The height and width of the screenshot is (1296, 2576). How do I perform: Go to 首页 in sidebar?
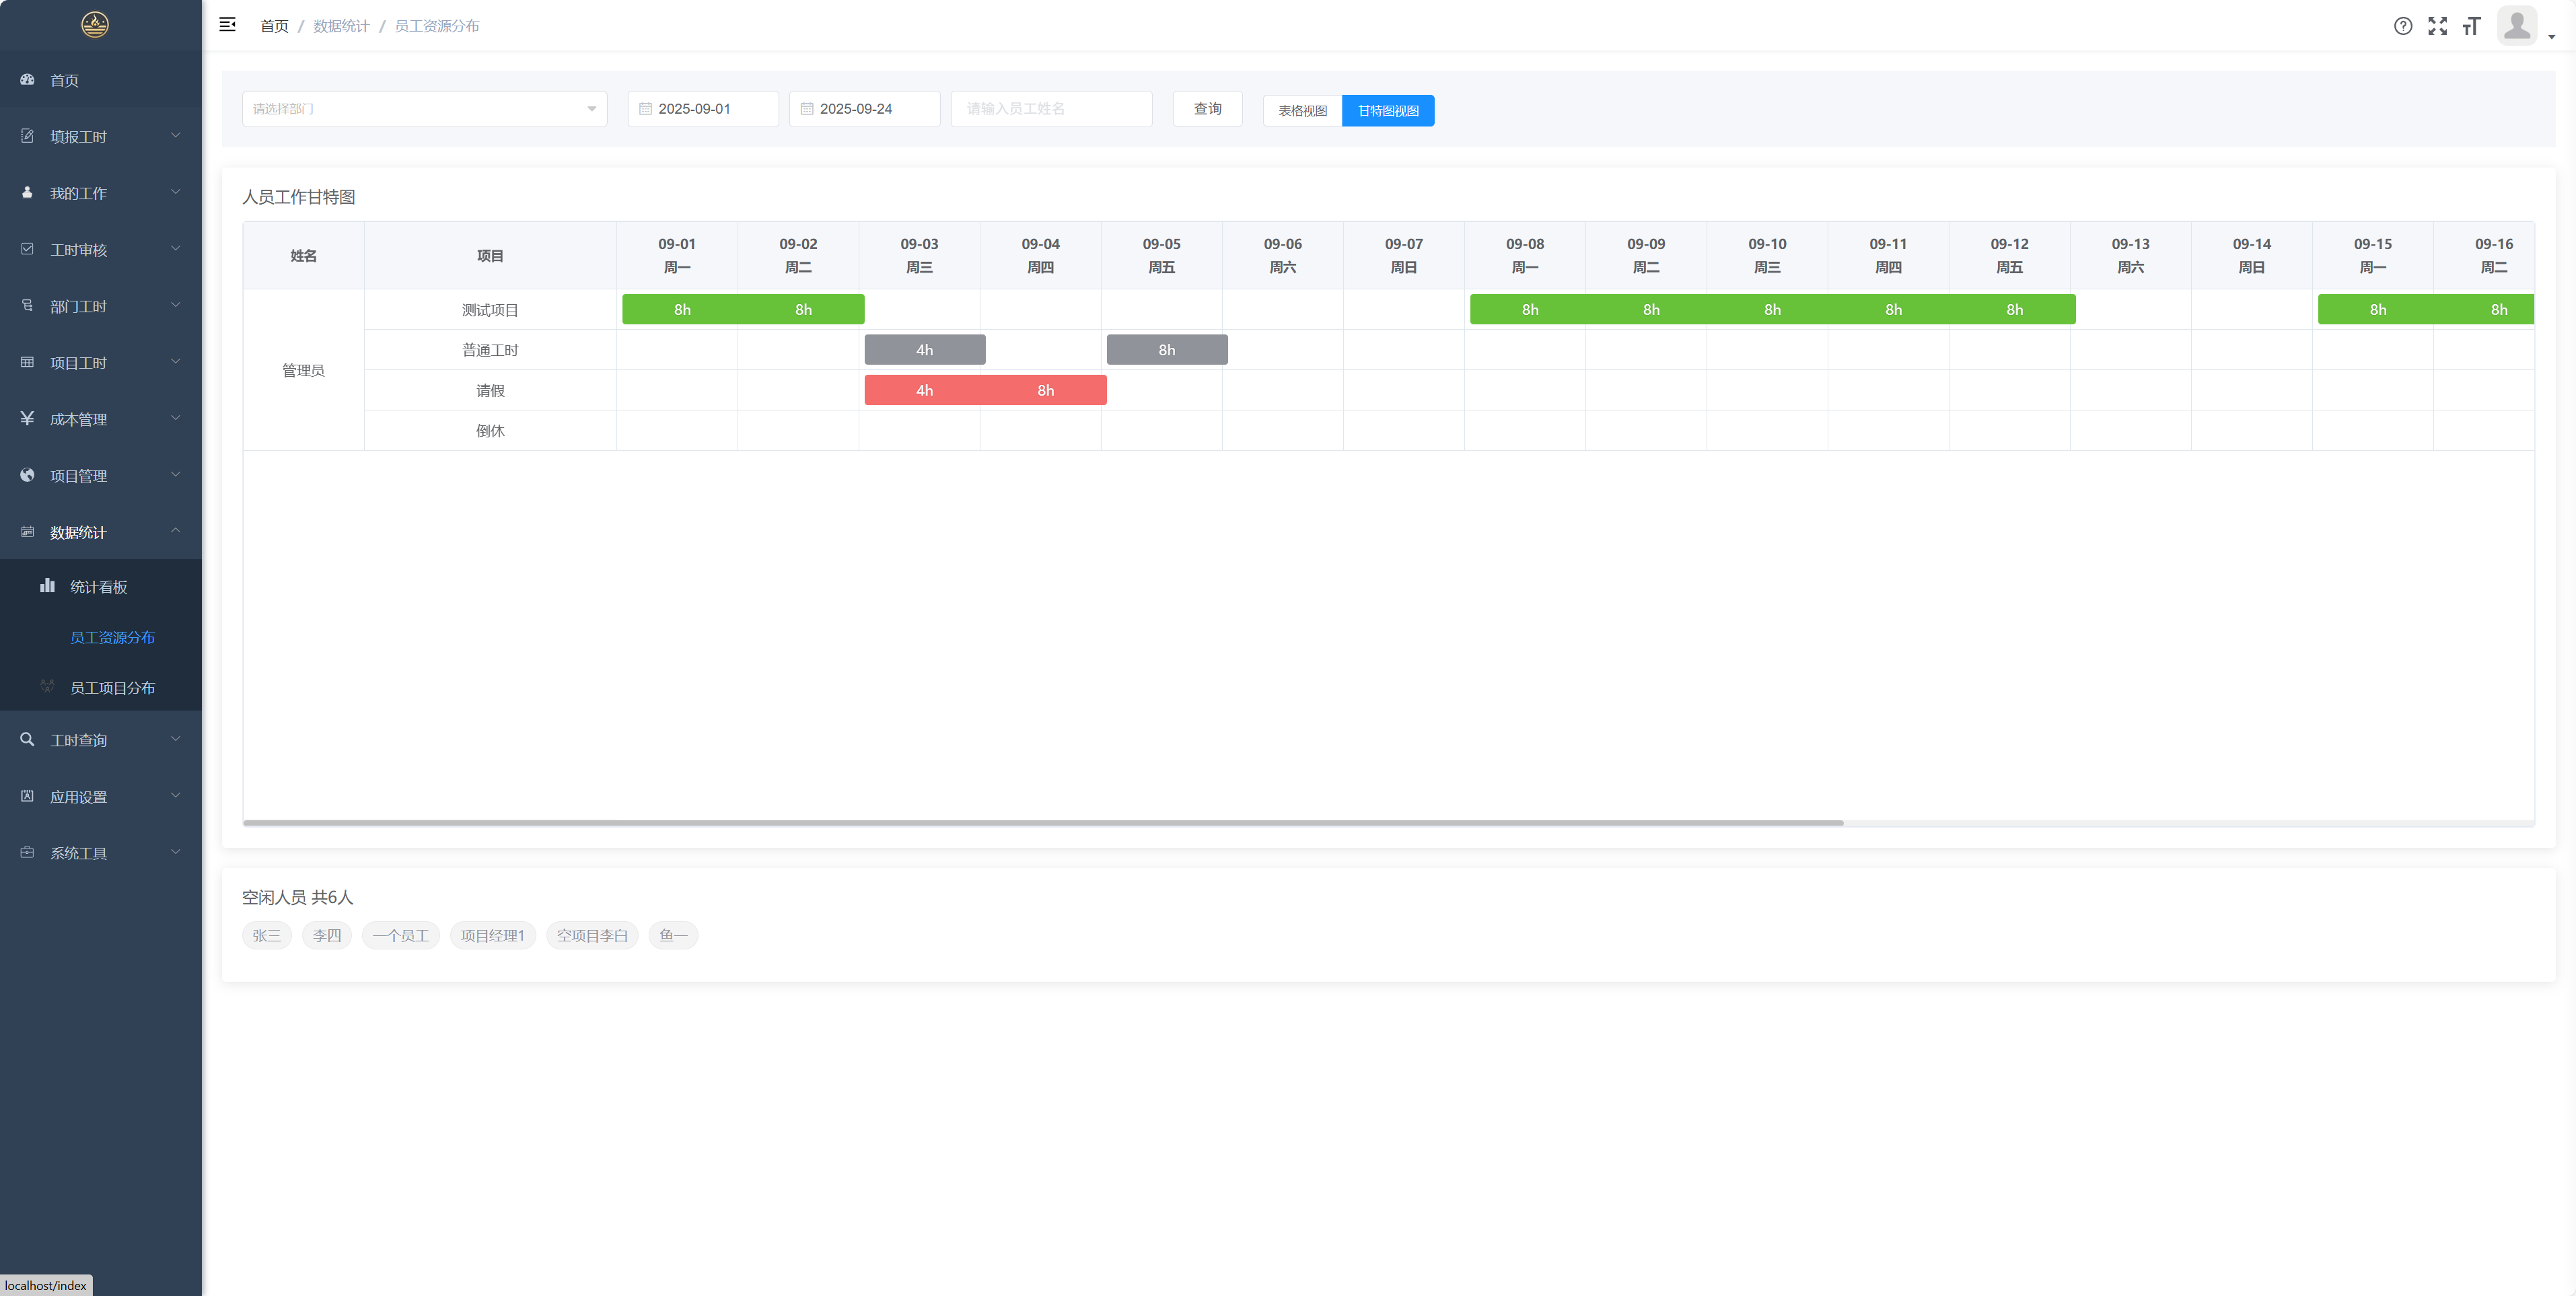click(x=64, y=80)
